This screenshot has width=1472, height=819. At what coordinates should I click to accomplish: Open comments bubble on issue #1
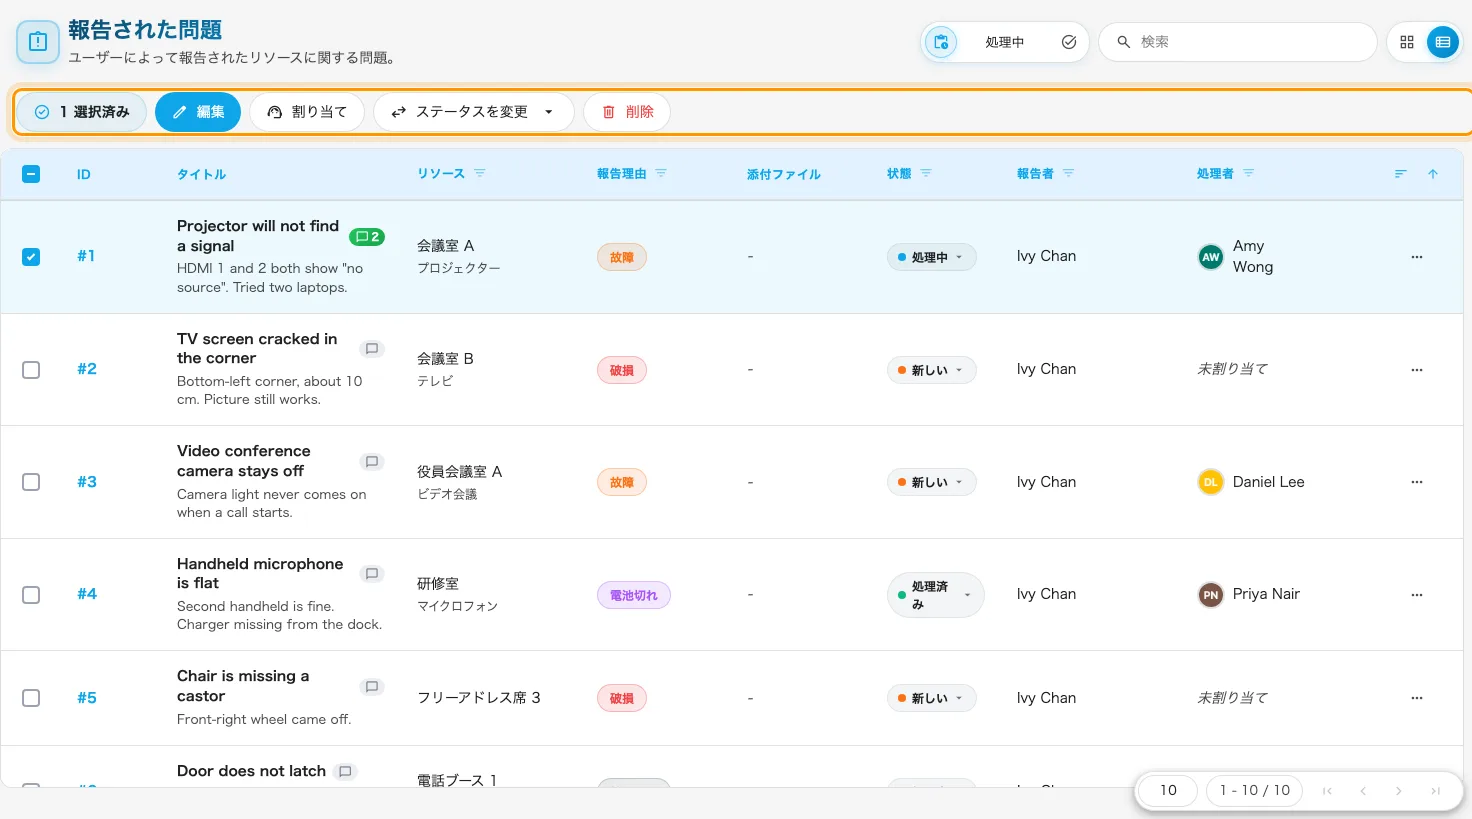coord(367,237)
